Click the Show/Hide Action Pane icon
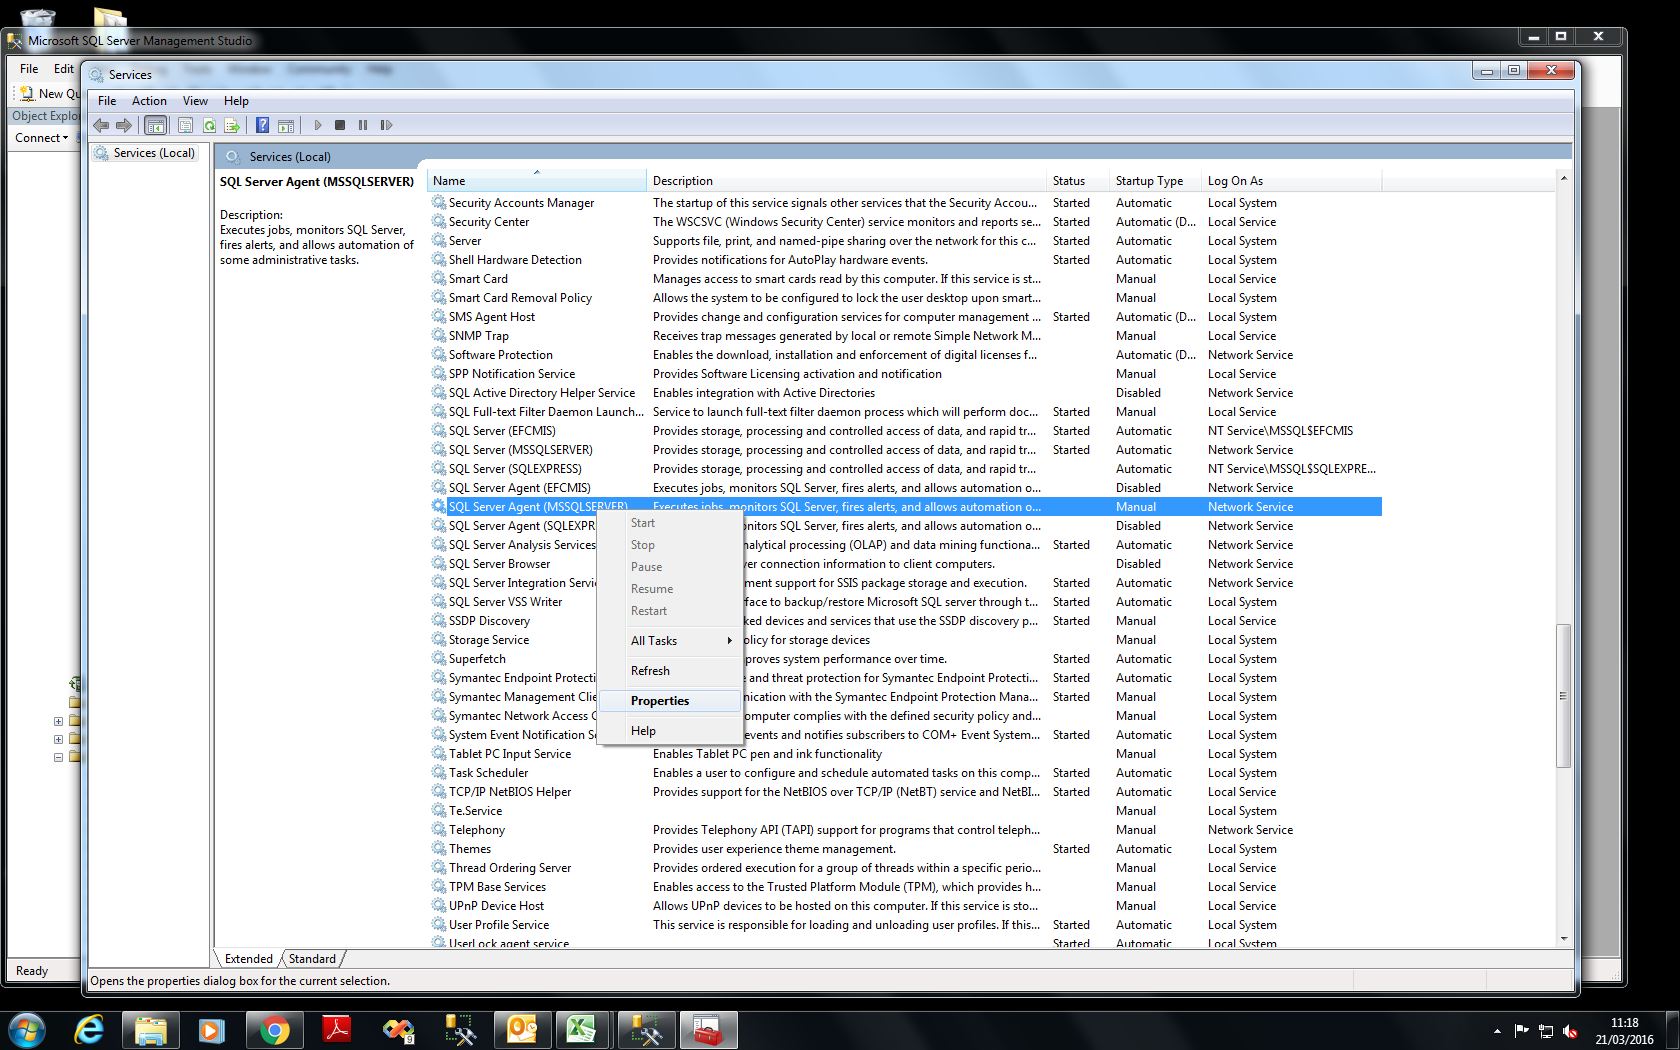Screen dimensions: 1680x1050 coord(286,125)
